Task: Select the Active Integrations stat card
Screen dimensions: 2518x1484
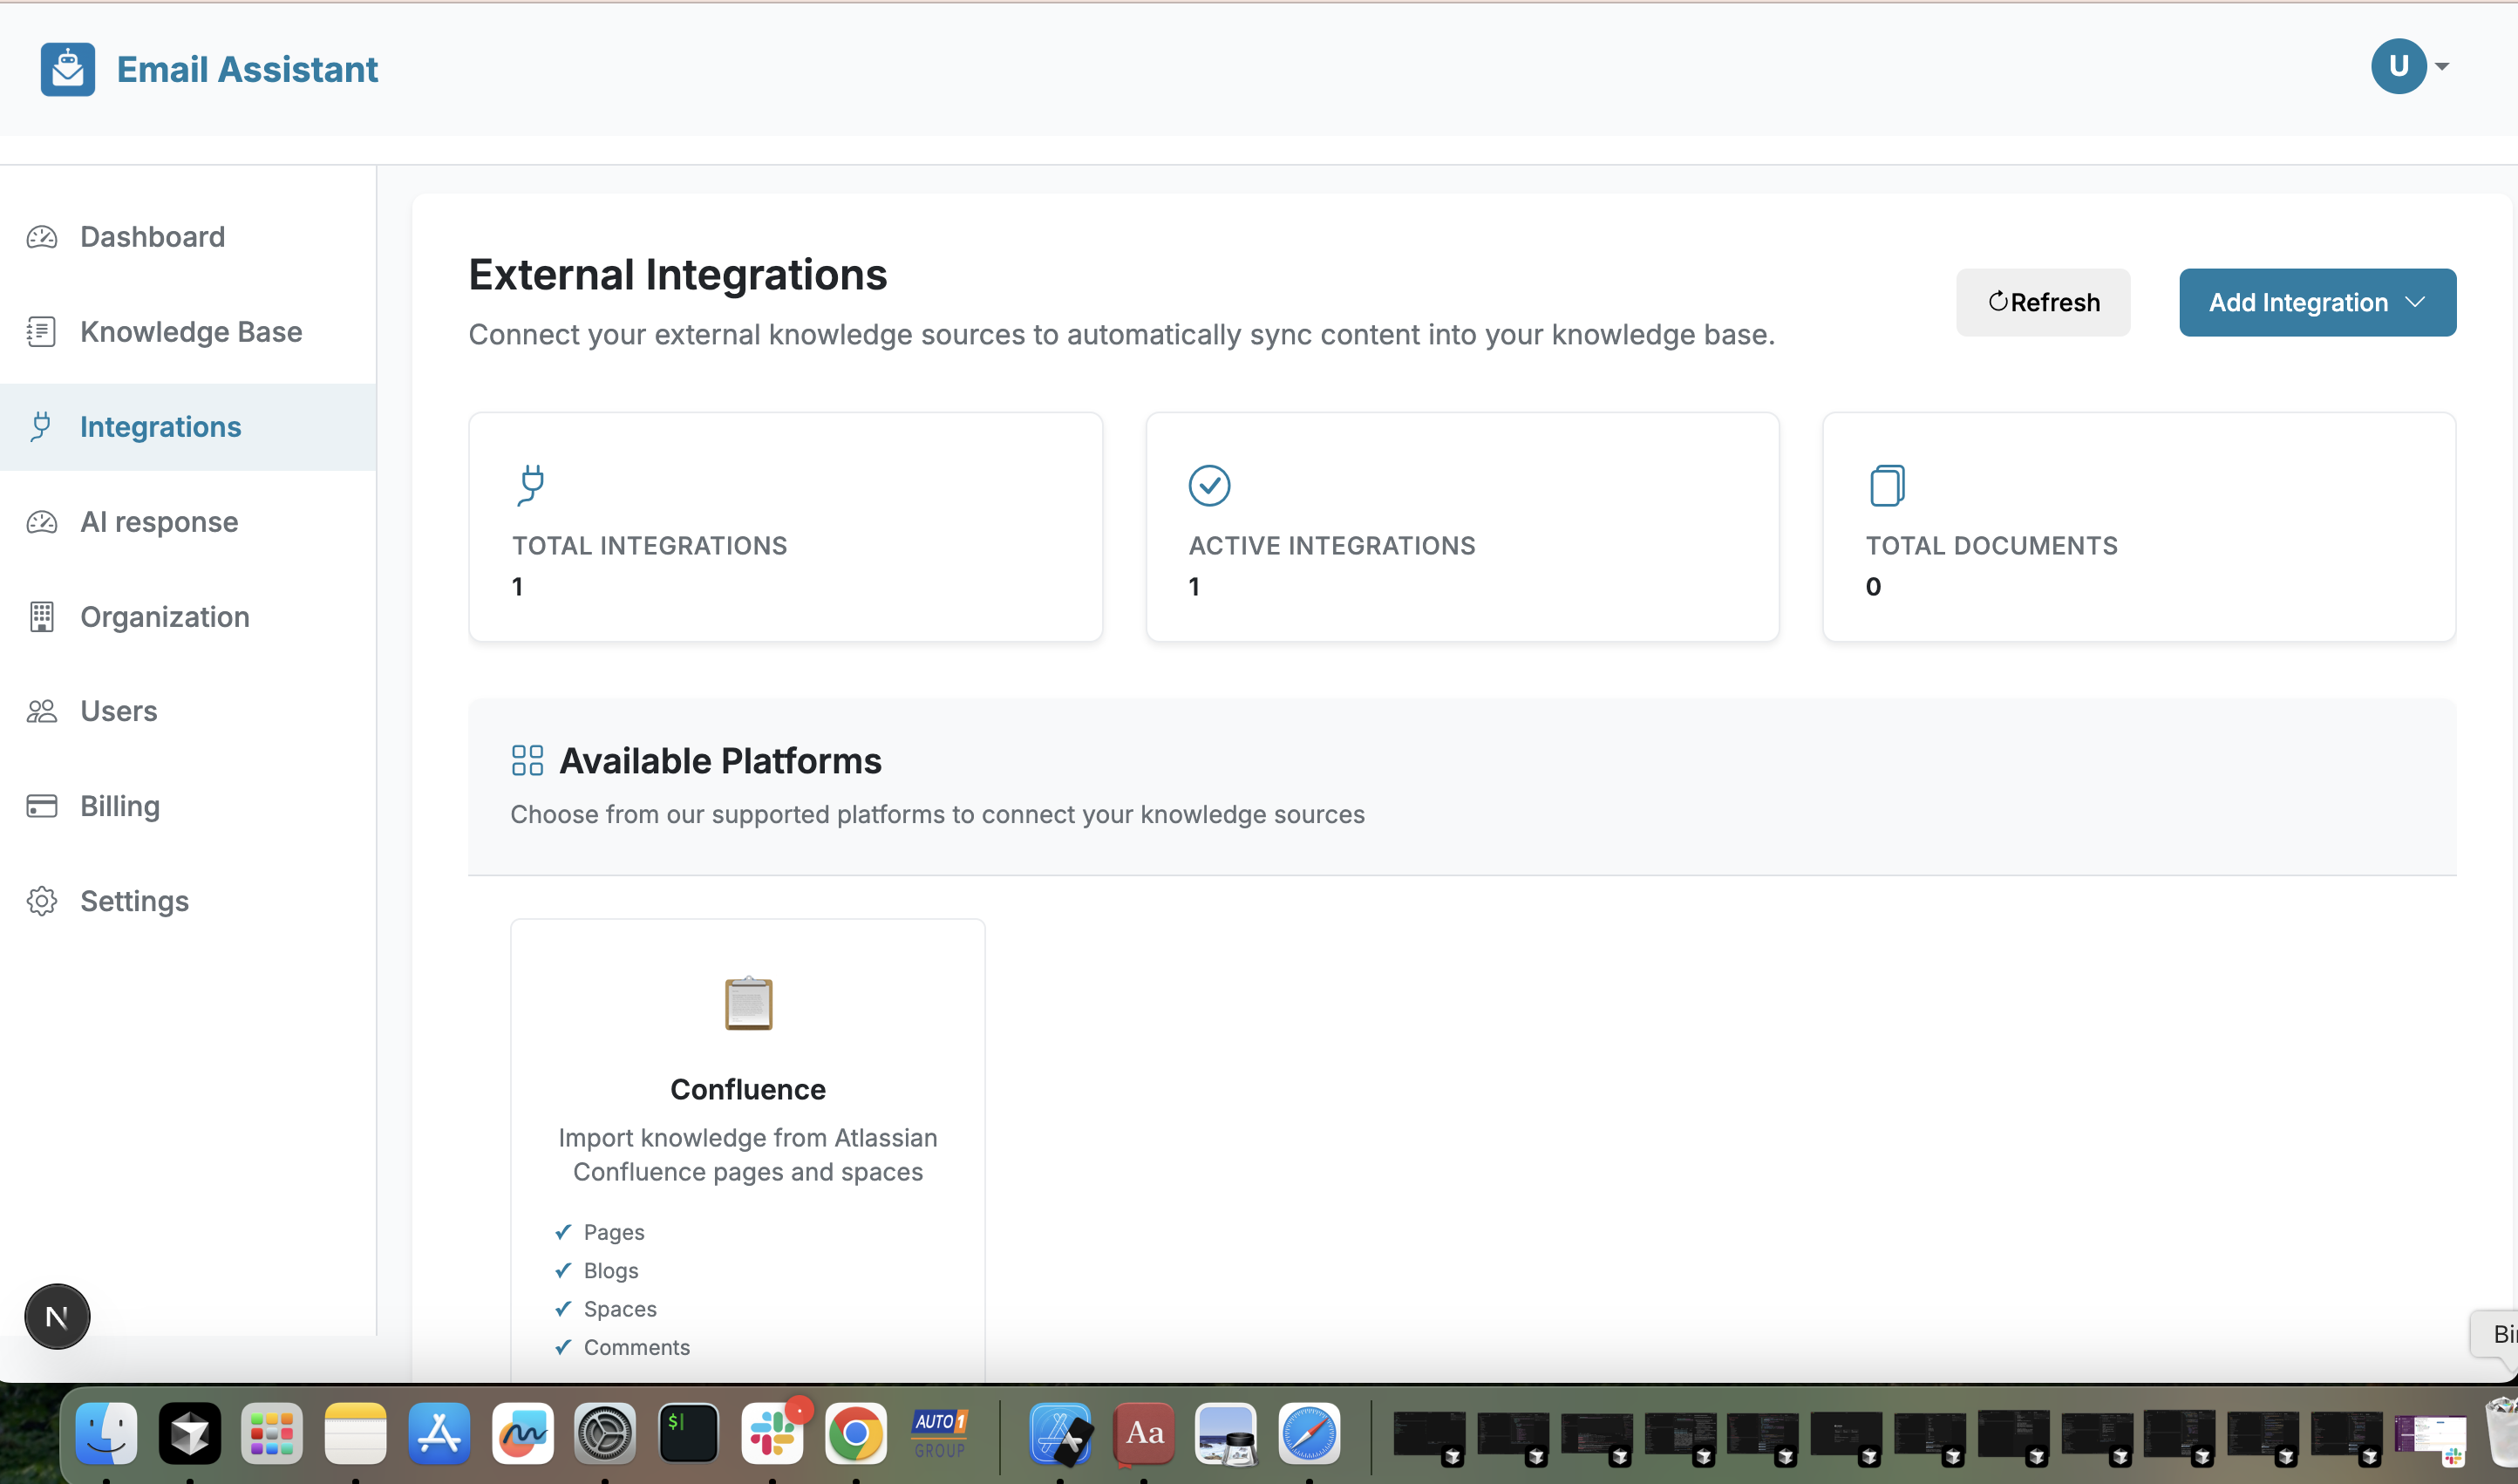Action: [1462, 527]
